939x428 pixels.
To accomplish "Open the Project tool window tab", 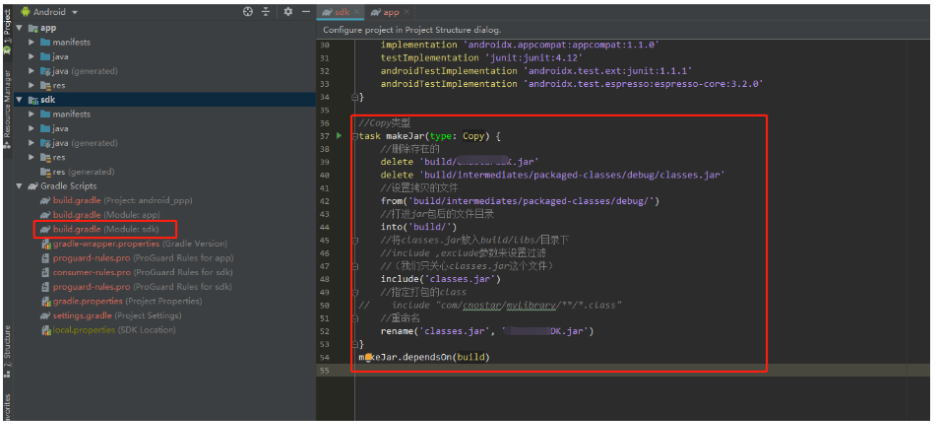I will point(7,30).
